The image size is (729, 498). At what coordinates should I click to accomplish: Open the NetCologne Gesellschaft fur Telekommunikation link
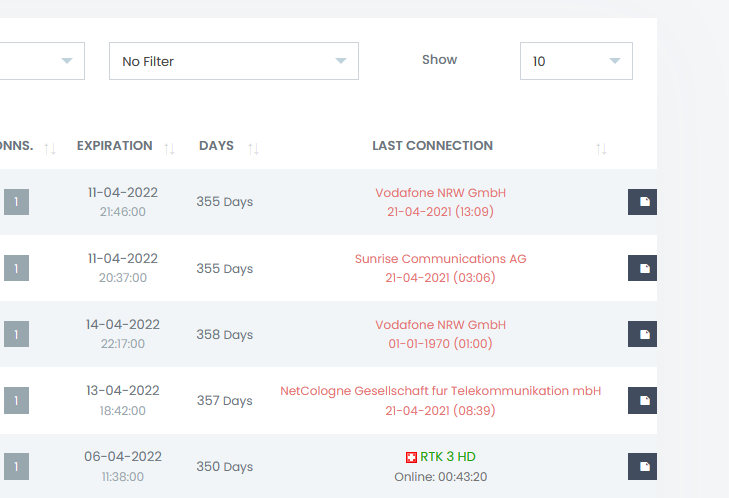[440, 391]
